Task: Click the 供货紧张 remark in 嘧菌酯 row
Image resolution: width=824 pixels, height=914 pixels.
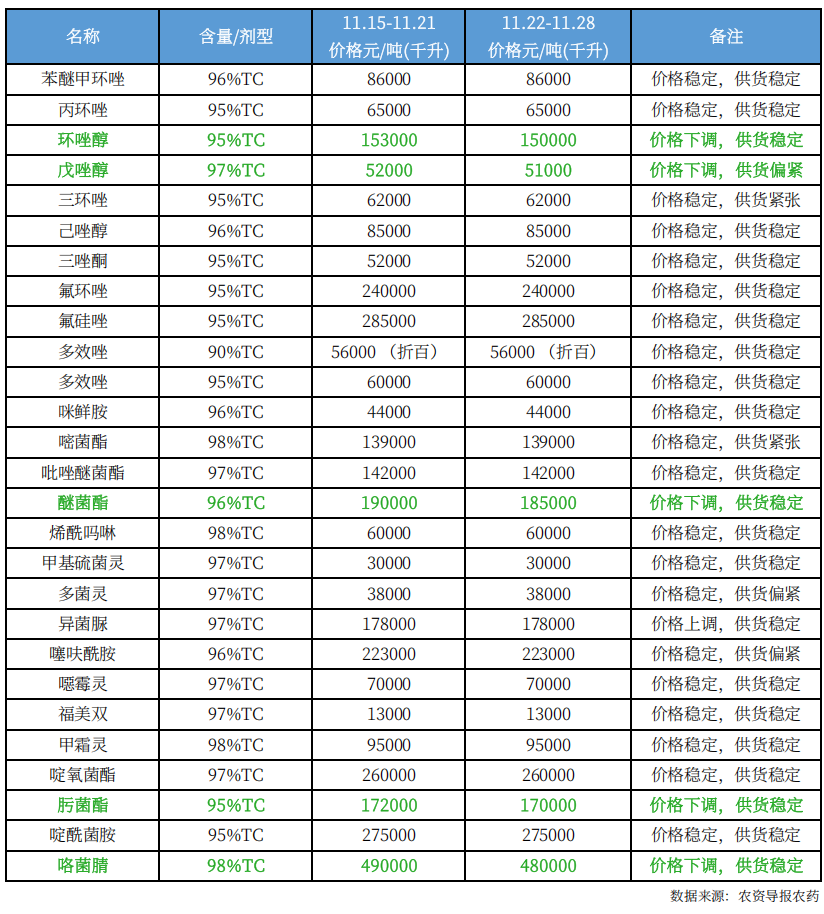Action: (767, 442)
